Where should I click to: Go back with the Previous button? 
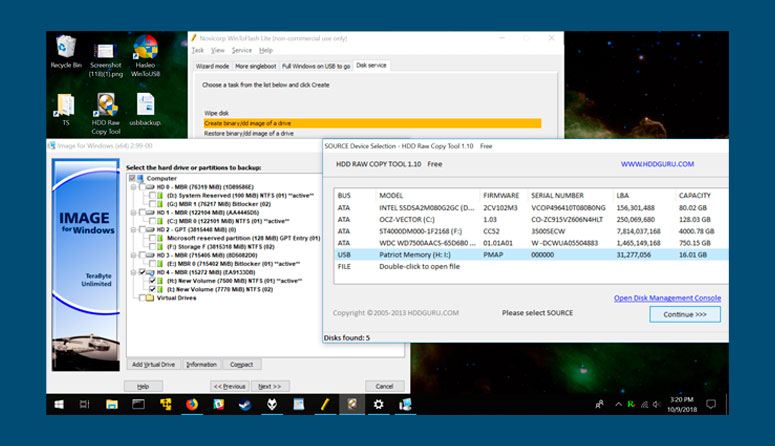229,386
